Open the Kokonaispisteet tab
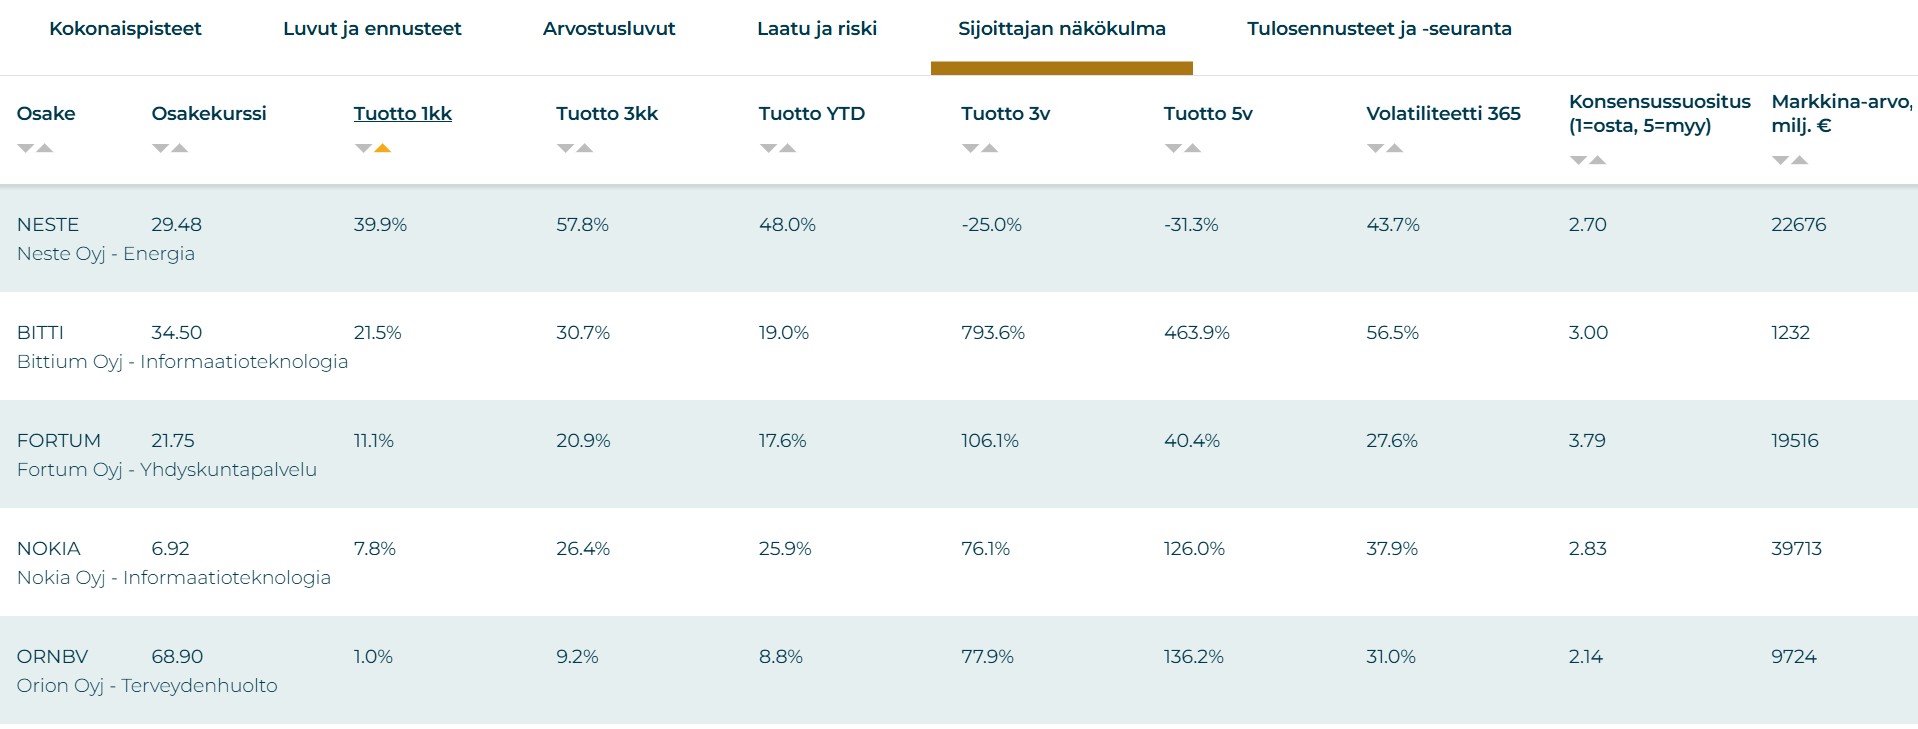 (125, 29)
